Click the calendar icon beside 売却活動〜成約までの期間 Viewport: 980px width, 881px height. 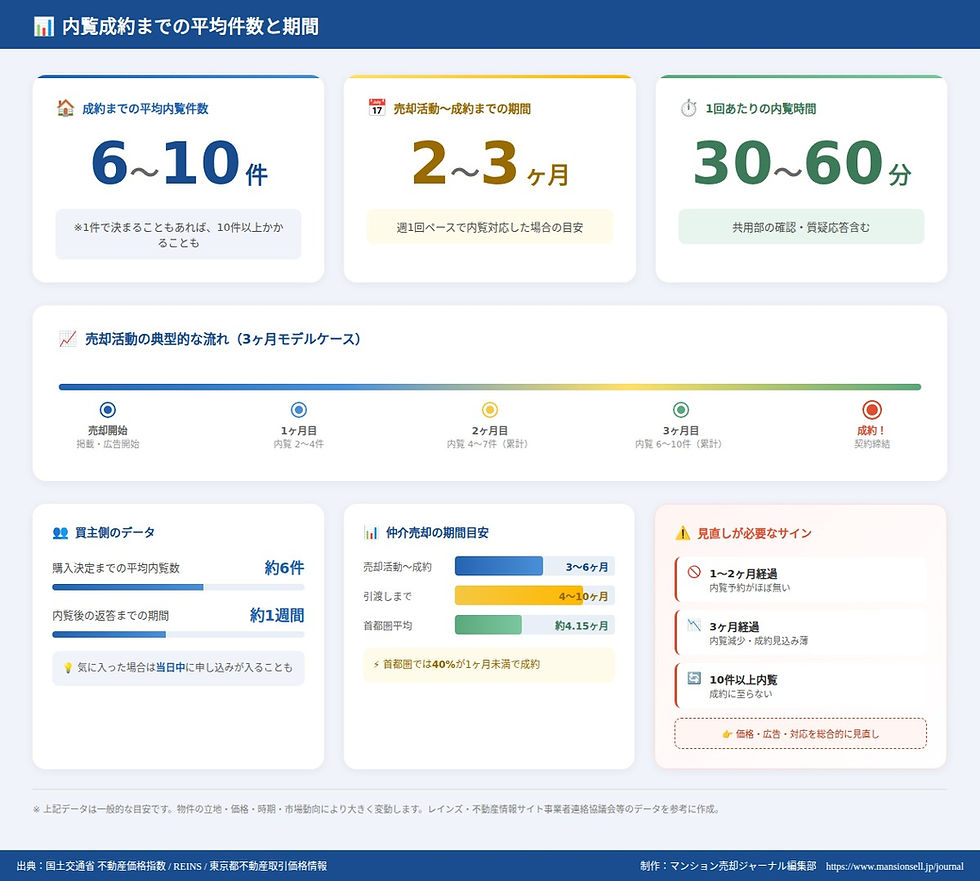tap(377, 107)
